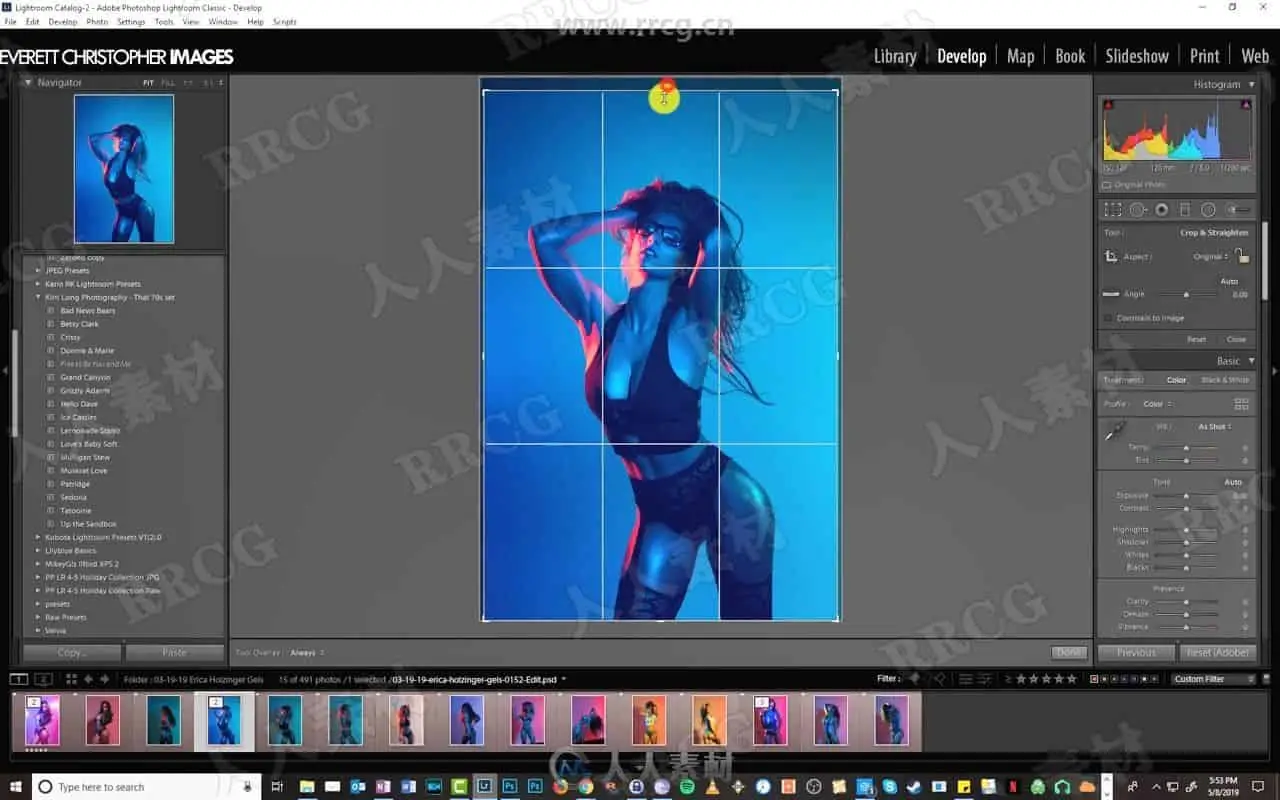
Task: Open the Photo menu
Action: (x=97, y=21)
